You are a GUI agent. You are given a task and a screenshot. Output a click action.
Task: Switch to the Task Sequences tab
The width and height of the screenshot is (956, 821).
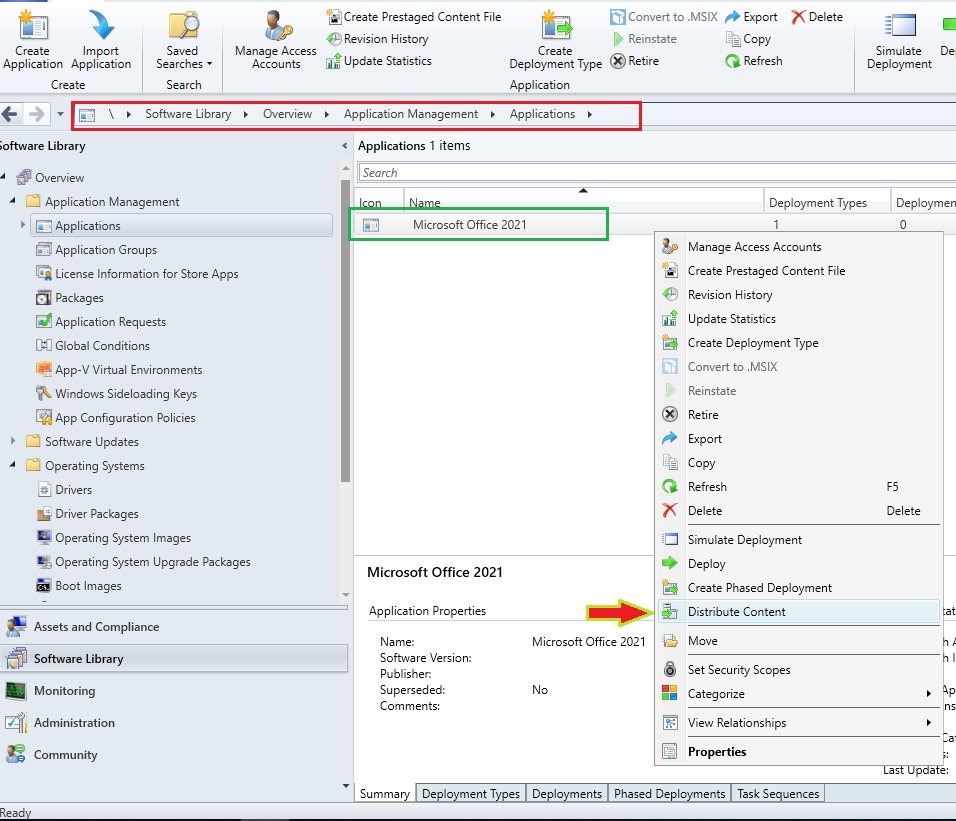click(778, 794)
